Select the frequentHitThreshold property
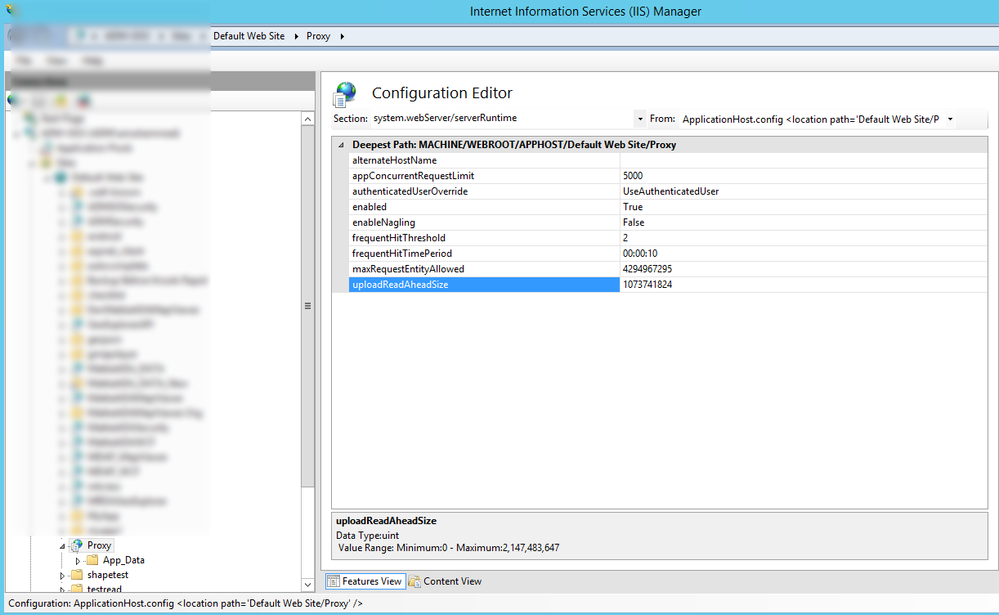The width and height of the screenshot is (999, 615). (x=484, y=238)
